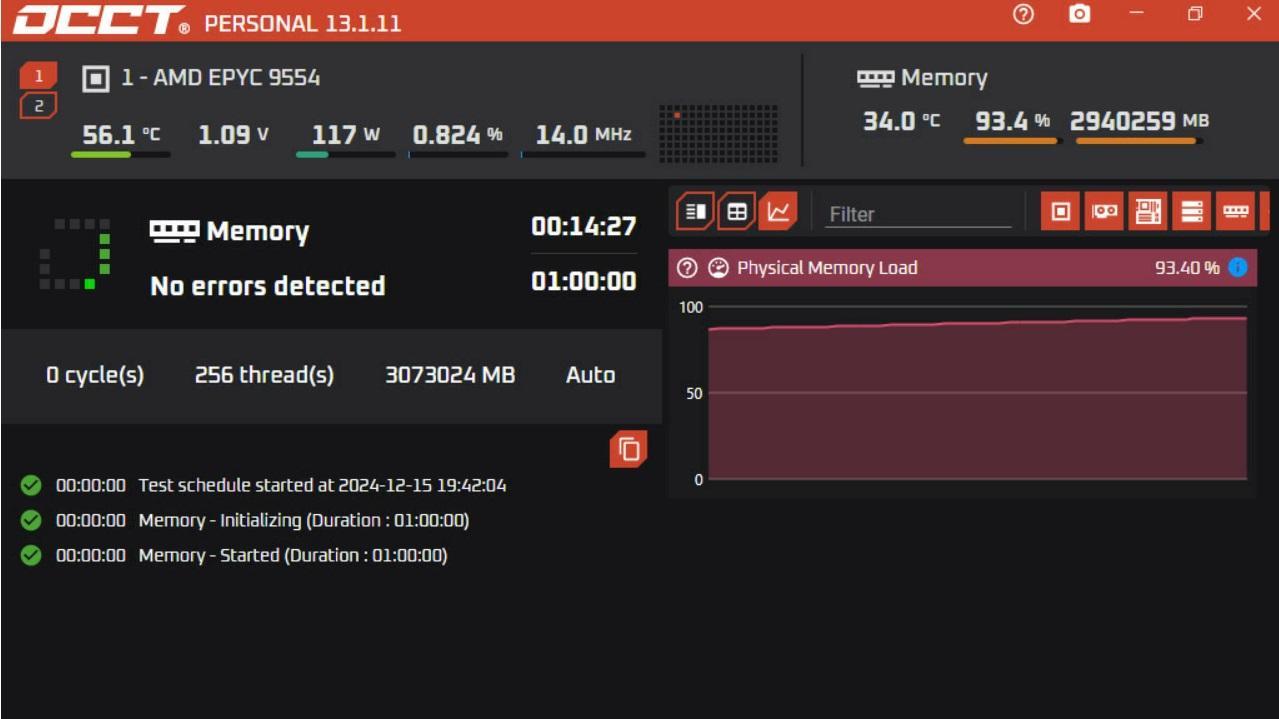Viewport: 1279px width, 719px height.
Task: Click the blue info icon on Physical Memory Load
Action: click(1236, 266)
